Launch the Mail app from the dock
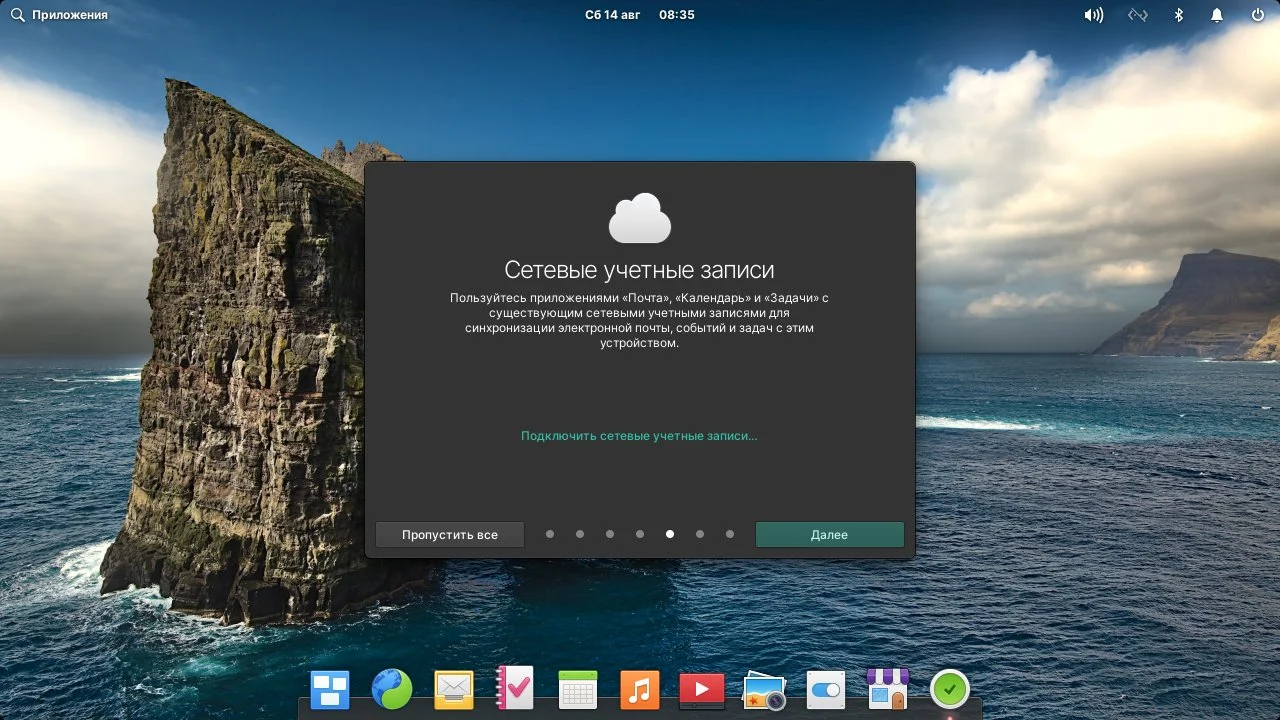This screenshot has height=720, width=1280. pyautogui.click(x=453, y=688)
